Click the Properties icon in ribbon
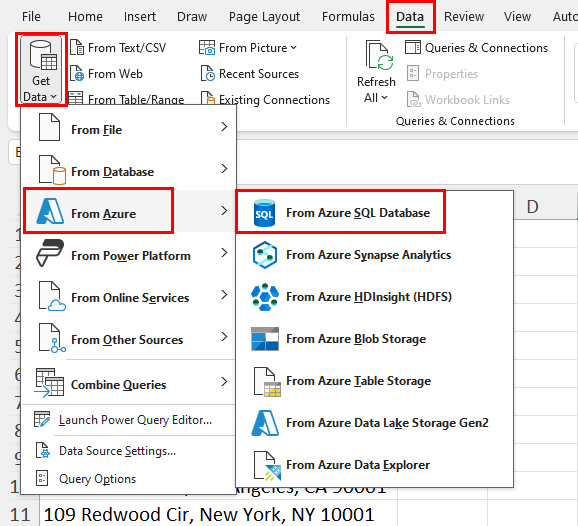The height and width of the screenshot is (526, 578). [413, 73]
